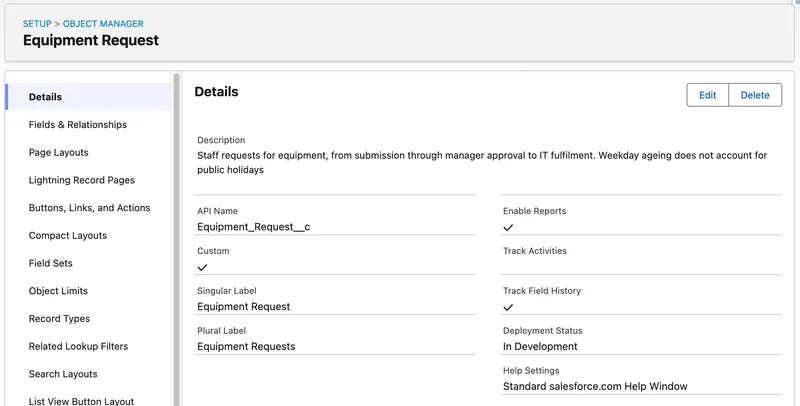Image resolution: width=800 pixels, height=406 pixels.
Task: Open the SETUP breadcrumb link
Action: [37, 23]
